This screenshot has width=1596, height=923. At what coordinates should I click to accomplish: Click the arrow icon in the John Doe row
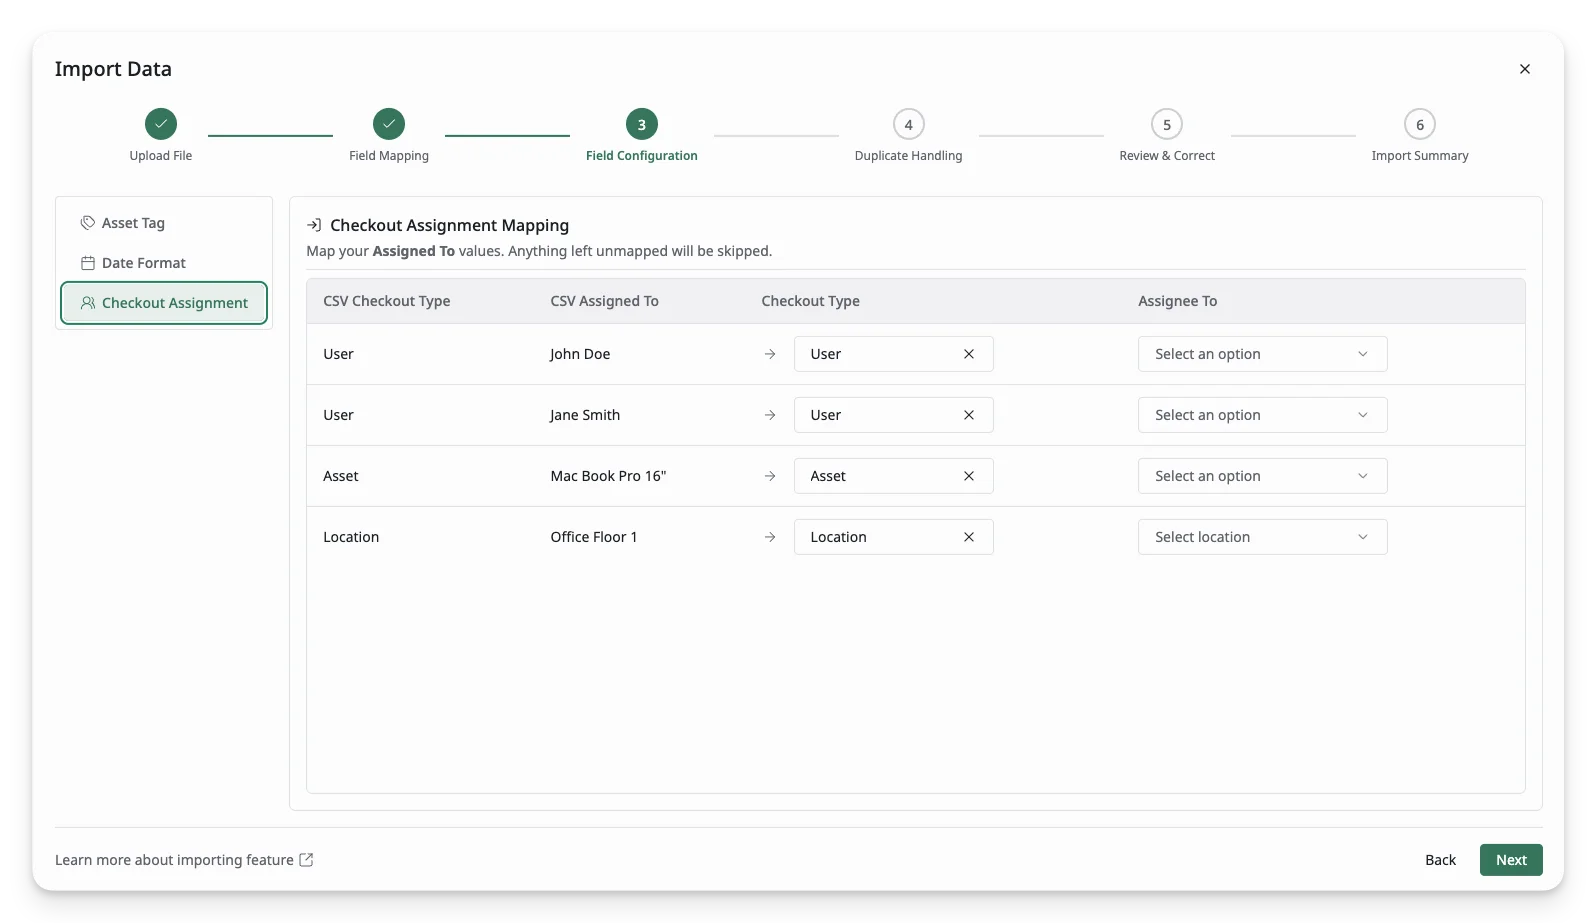coord(770,354)
